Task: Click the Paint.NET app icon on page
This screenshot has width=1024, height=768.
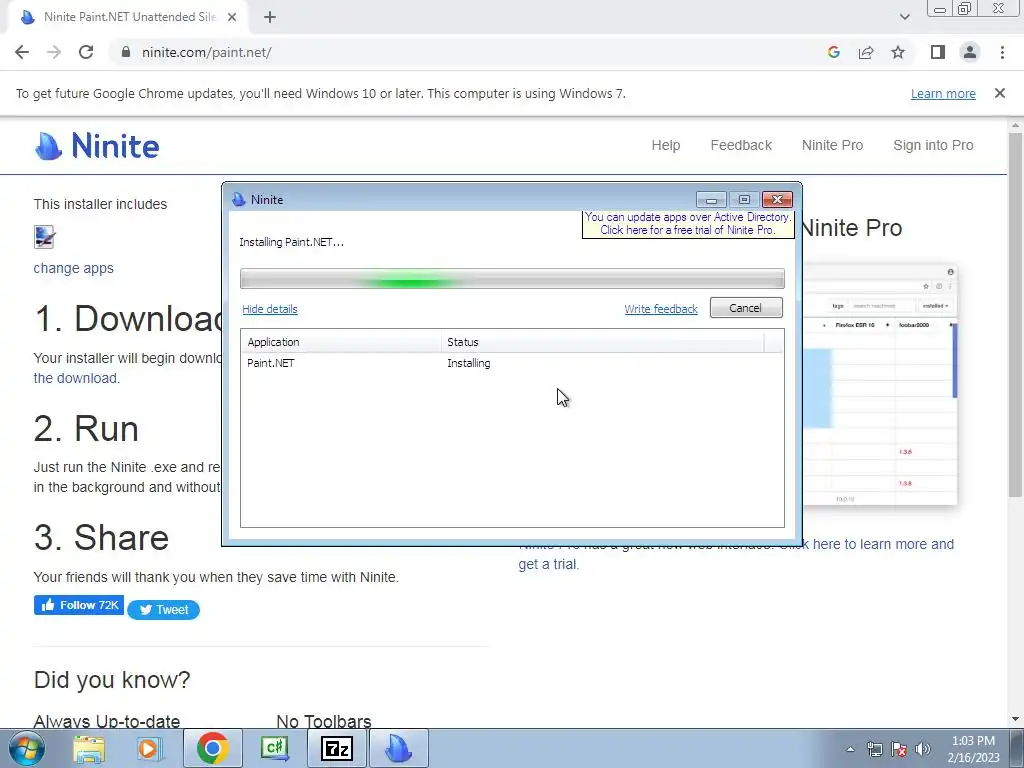Action: click(x=44, y=236)
